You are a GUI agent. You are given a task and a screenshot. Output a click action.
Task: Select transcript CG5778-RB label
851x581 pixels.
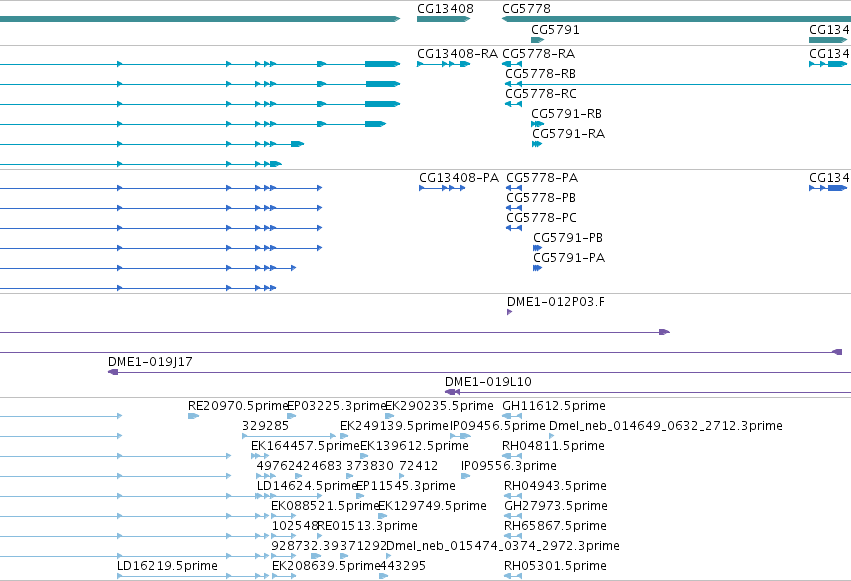540,74
